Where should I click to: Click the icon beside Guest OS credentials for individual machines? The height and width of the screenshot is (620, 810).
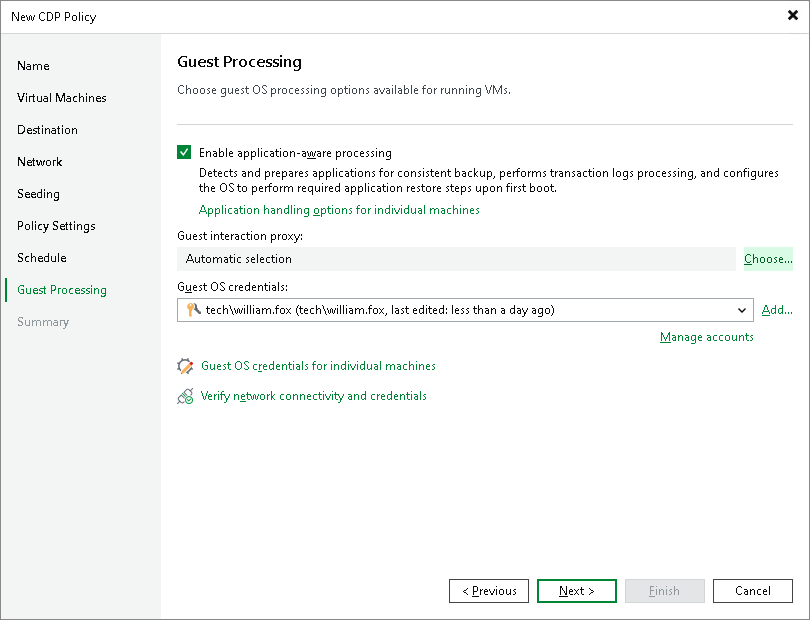click(186, 366)
